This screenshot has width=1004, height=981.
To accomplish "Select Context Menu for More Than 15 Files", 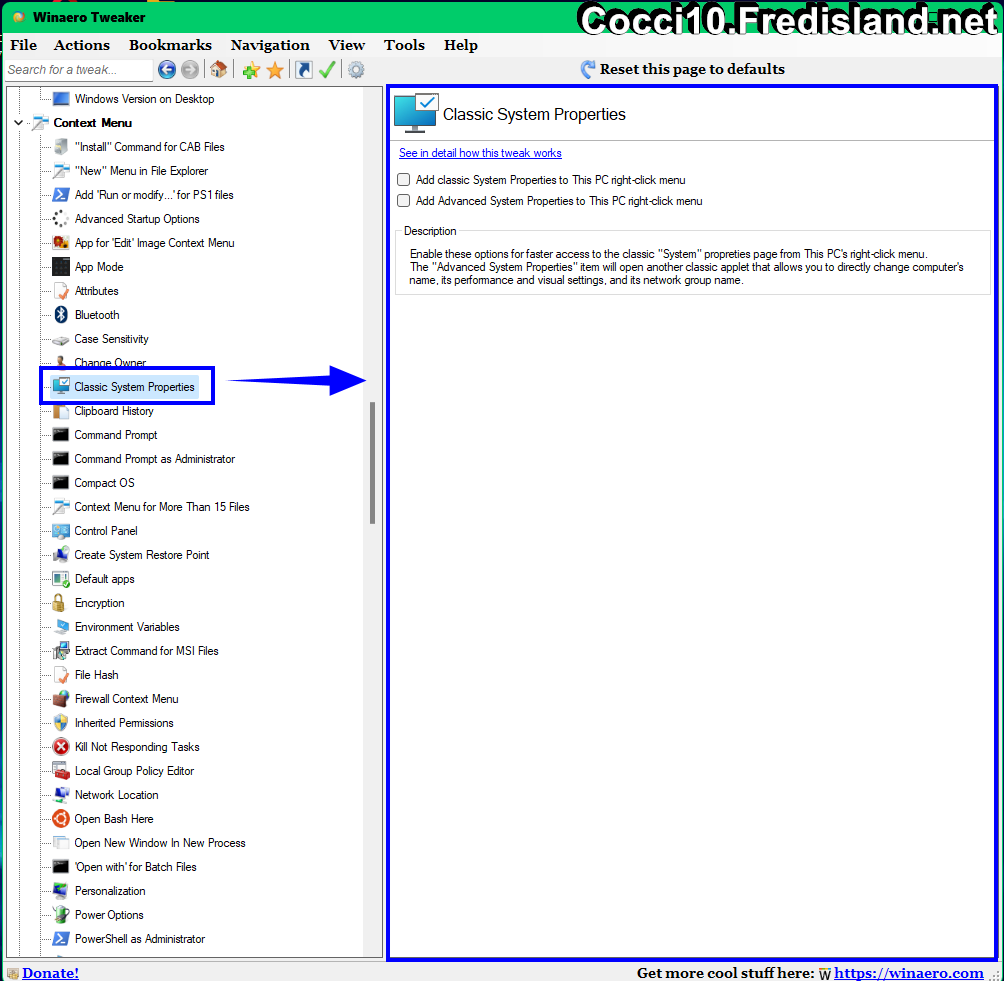I will 162,507.
